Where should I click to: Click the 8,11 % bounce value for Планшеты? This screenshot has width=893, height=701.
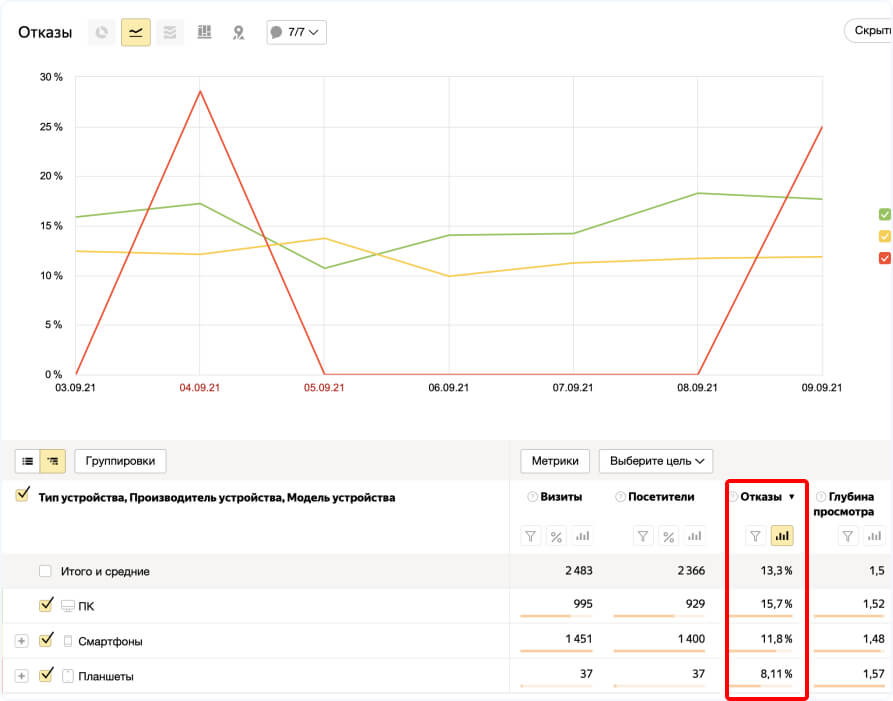coord(776,674)
